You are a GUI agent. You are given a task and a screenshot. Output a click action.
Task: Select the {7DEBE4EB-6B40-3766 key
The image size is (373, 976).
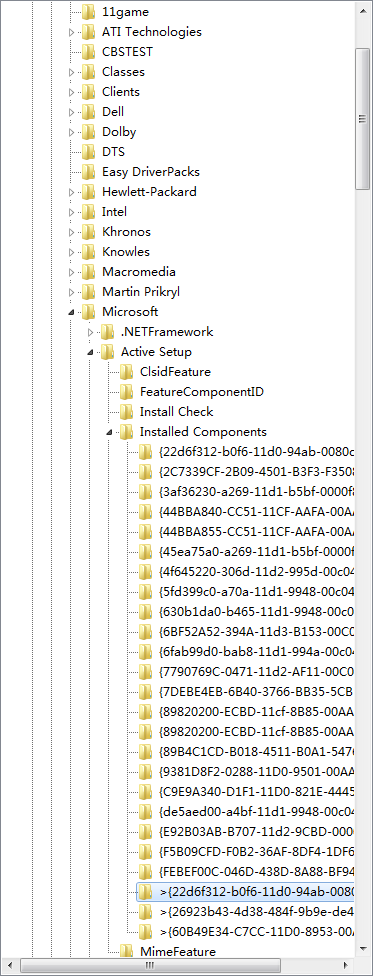(256, 691)
